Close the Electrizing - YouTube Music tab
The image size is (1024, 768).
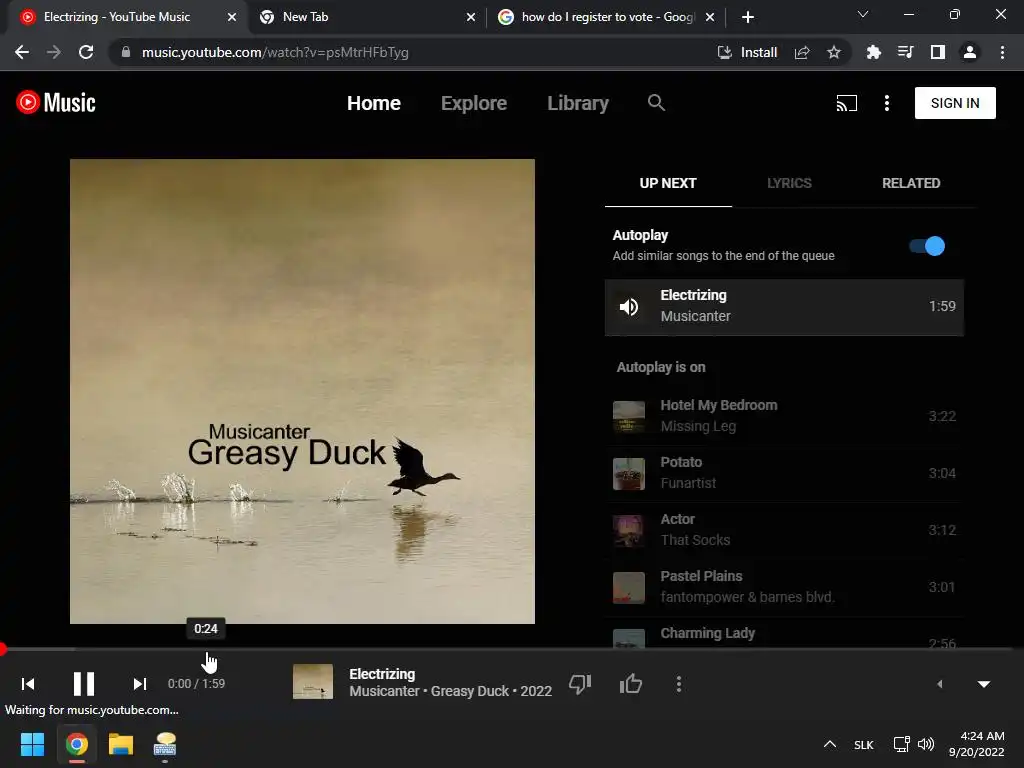click(232, 17)
